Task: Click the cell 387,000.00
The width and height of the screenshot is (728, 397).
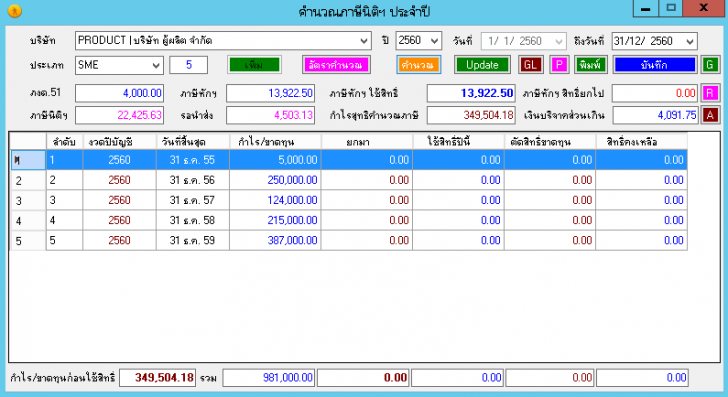Action: pos(275,240)
